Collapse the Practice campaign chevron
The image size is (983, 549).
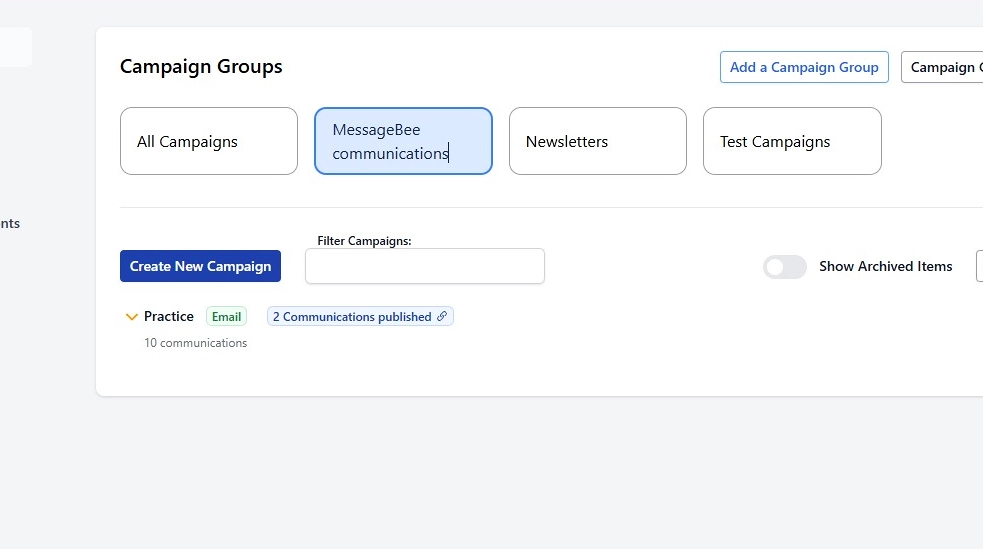click(x=131, y=317)
